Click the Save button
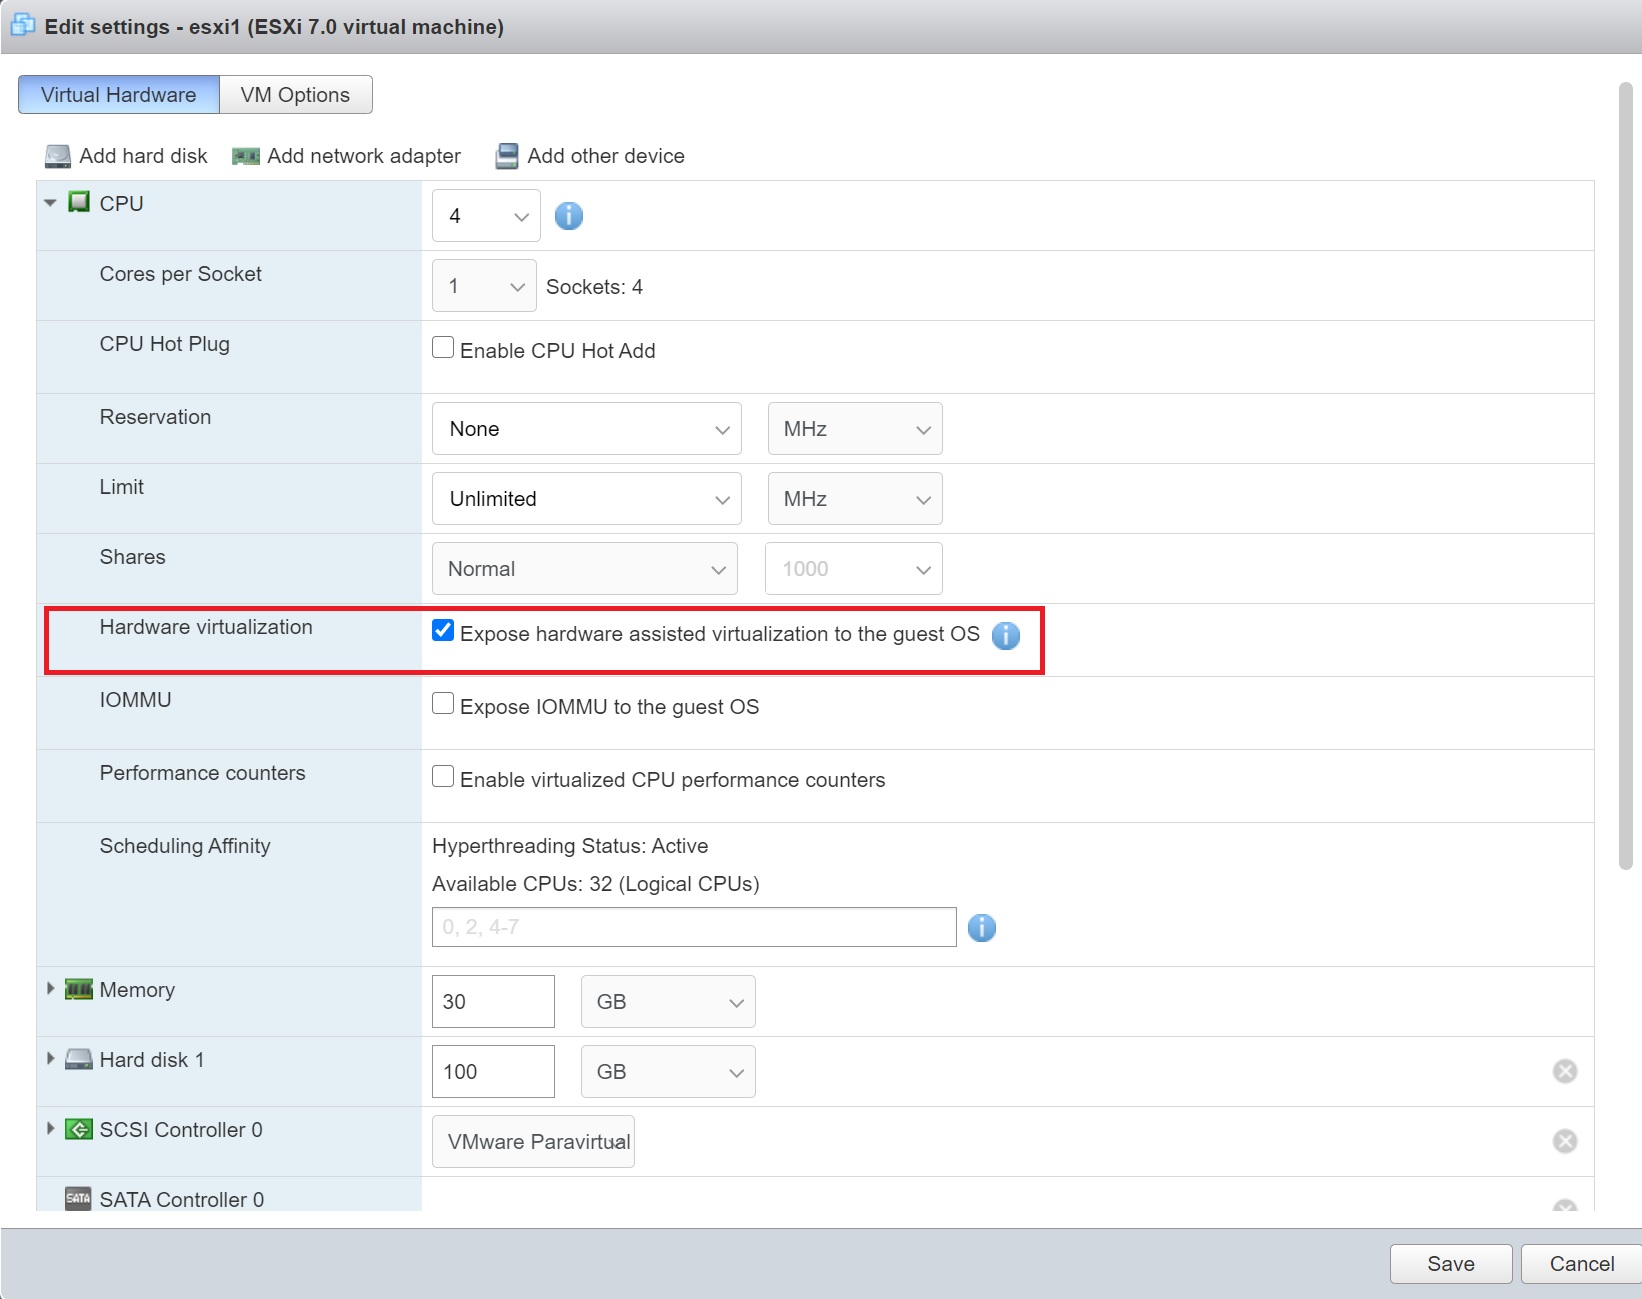 tap(1450, 1264)
